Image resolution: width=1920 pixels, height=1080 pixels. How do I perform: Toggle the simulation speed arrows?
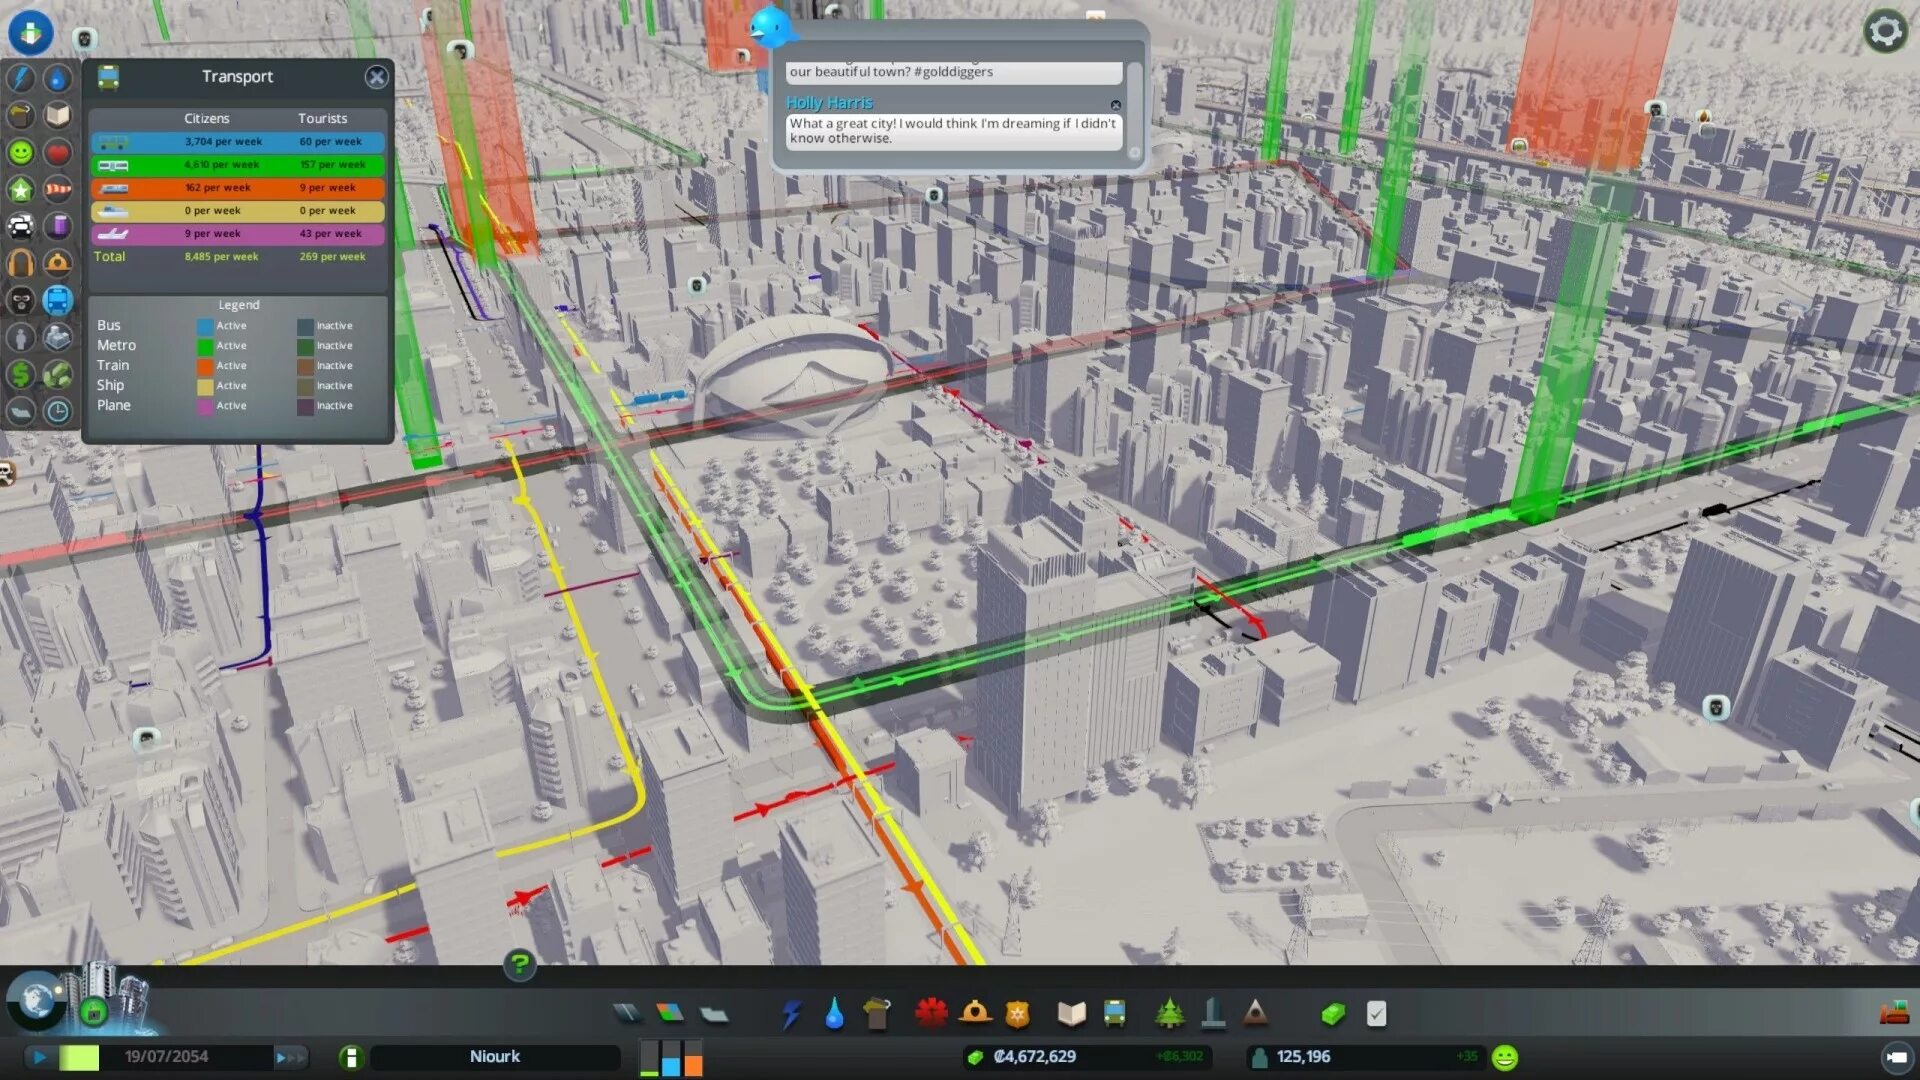[290, 1057]
